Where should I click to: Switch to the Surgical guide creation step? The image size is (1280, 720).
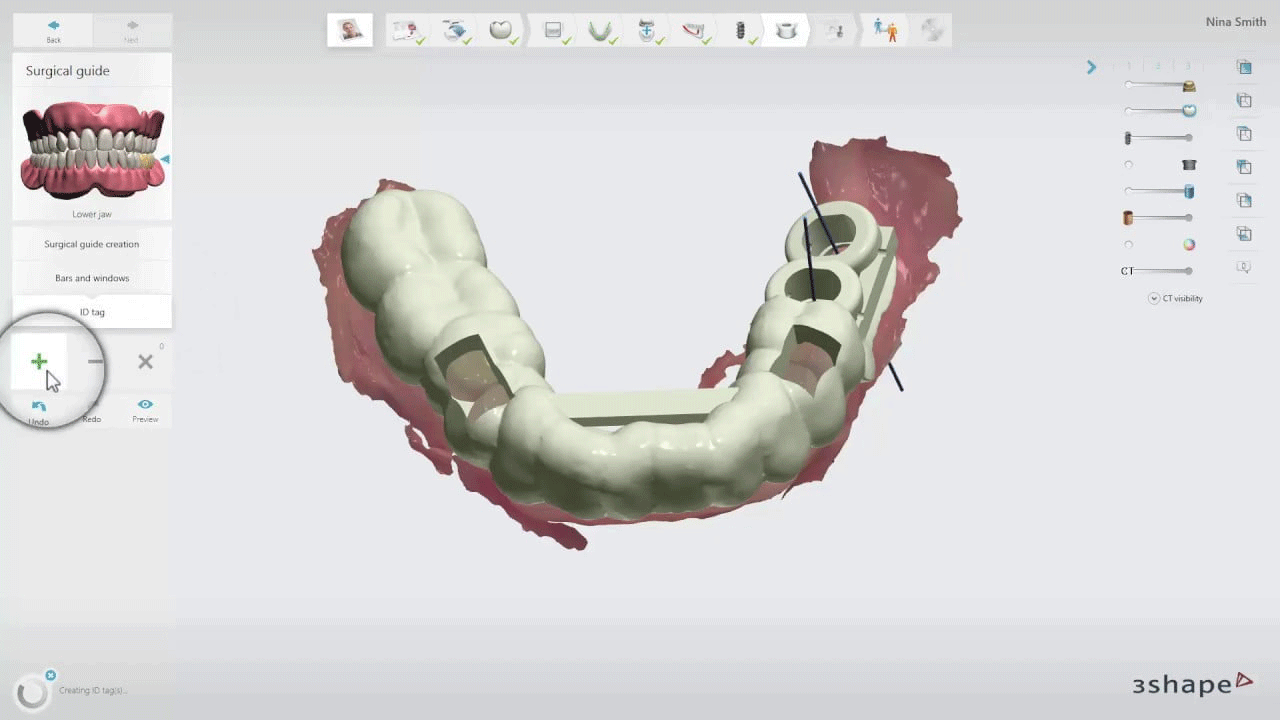click(91, 243)
